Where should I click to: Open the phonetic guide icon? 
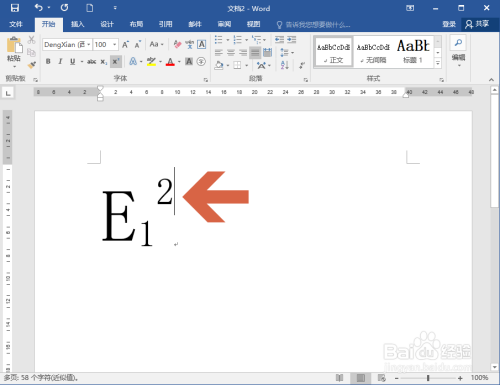point(189,44)
